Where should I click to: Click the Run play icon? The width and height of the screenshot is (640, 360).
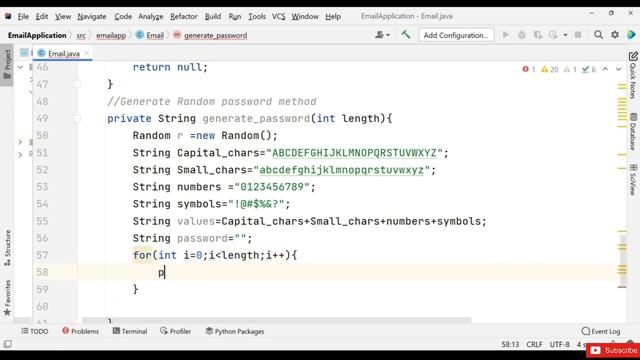click(506, 35)
